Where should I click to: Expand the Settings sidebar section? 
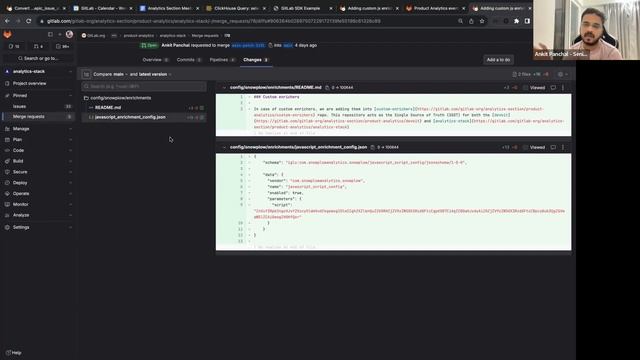click(38, 227)
